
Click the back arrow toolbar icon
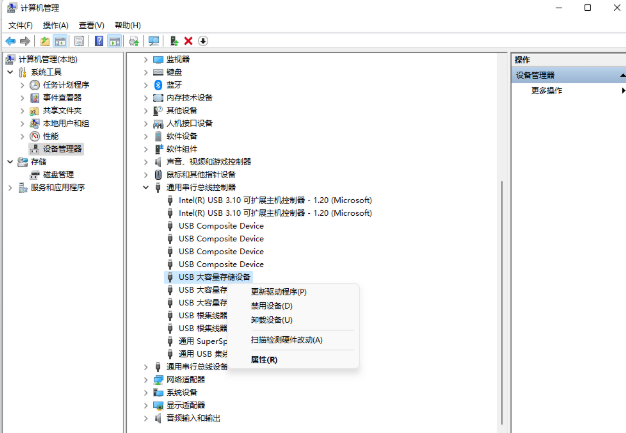(x=10, y=41)
